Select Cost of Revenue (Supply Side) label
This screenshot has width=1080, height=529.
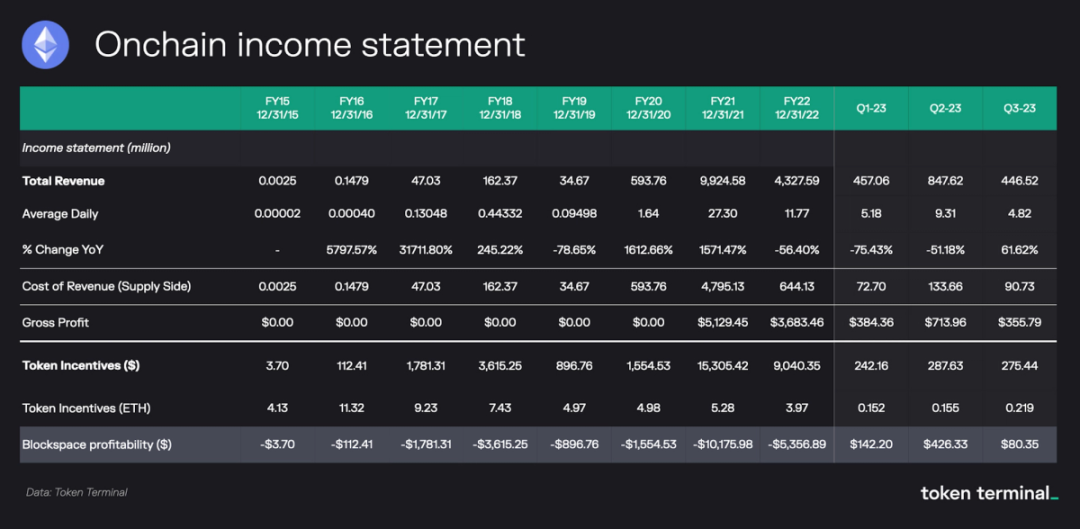tap(106, 286)
